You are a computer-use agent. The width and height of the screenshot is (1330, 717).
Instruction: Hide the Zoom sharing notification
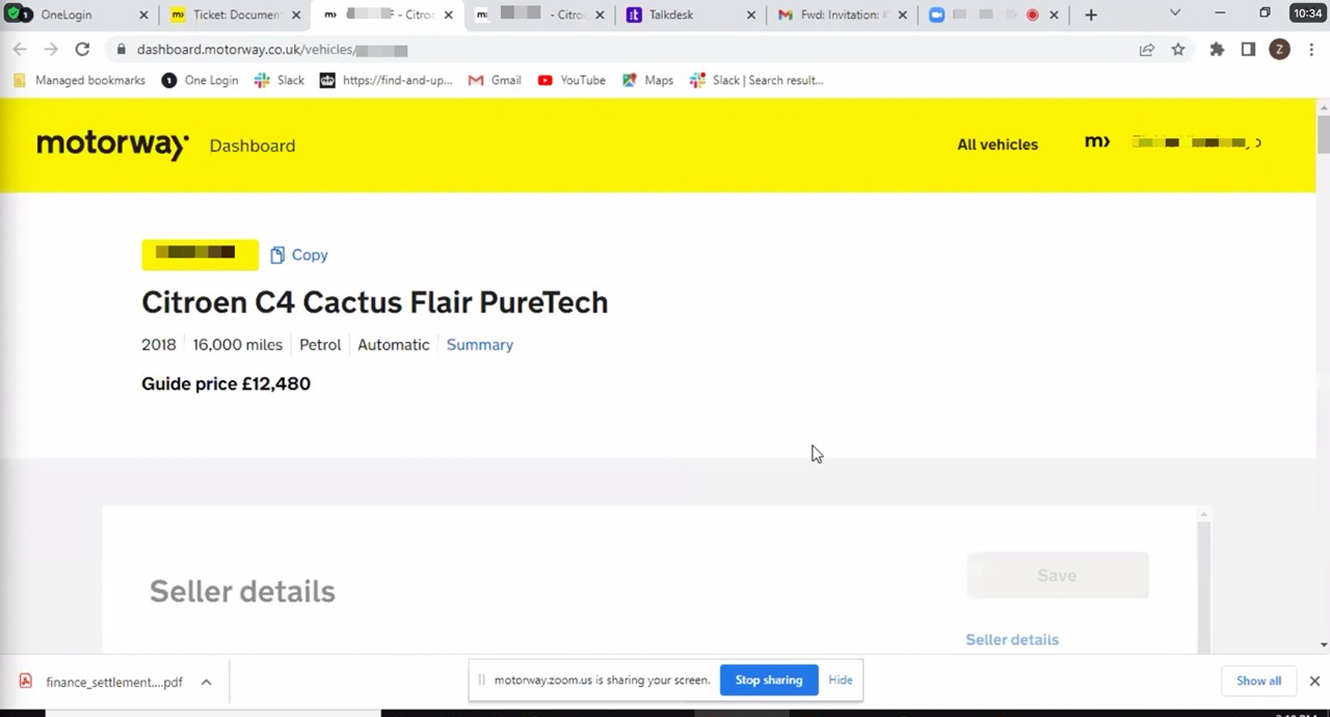tap(840, 680)
